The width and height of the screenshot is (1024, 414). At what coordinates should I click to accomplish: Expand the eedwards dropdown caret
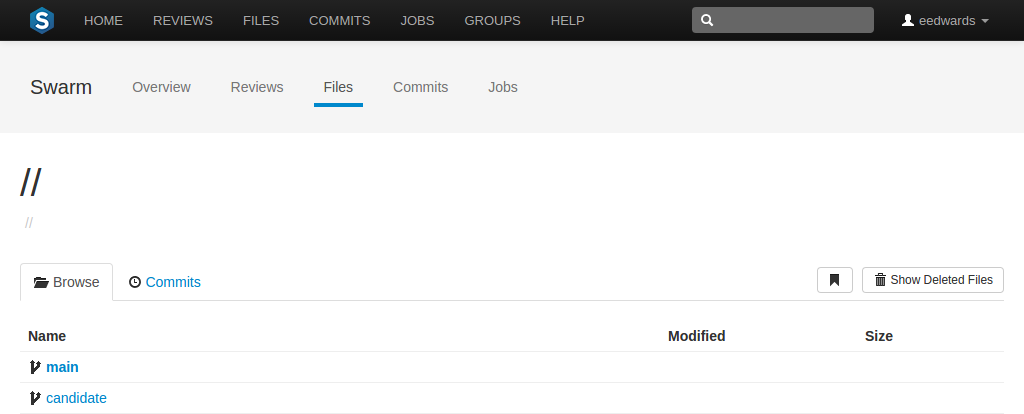tap(985, 21)
